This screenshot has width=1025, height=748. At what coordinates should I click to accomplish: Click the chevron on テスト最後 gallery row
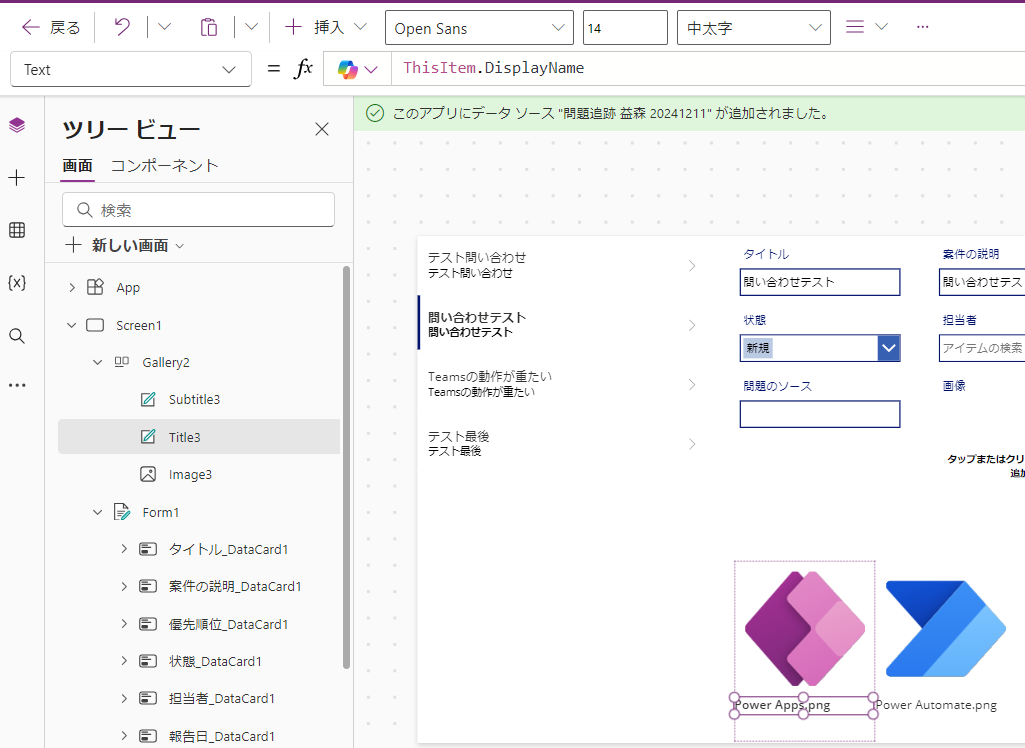tap(692, 444)
